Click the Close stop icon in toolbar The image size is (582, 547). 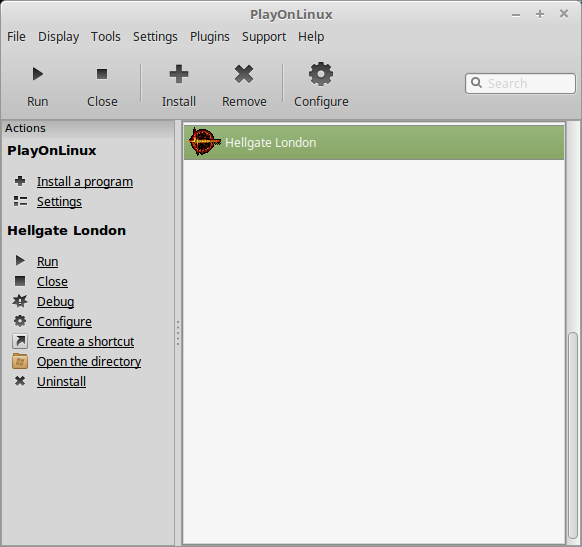tap(102, 74)
